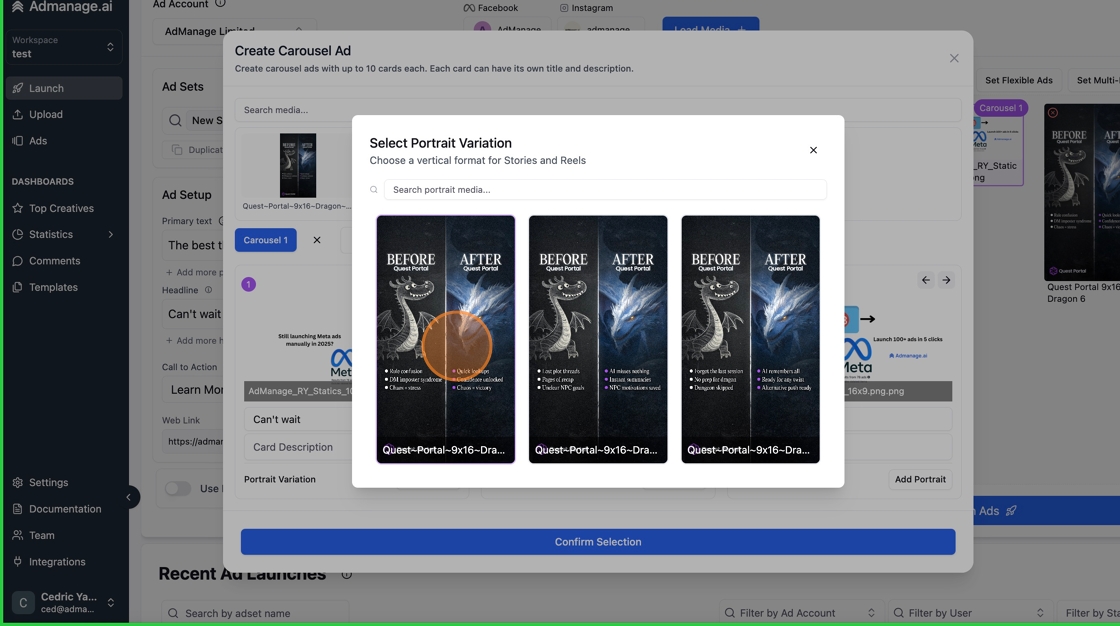The image size is (1120, 626).
Task: Open the Ads sidebar item
Action: 64,141
